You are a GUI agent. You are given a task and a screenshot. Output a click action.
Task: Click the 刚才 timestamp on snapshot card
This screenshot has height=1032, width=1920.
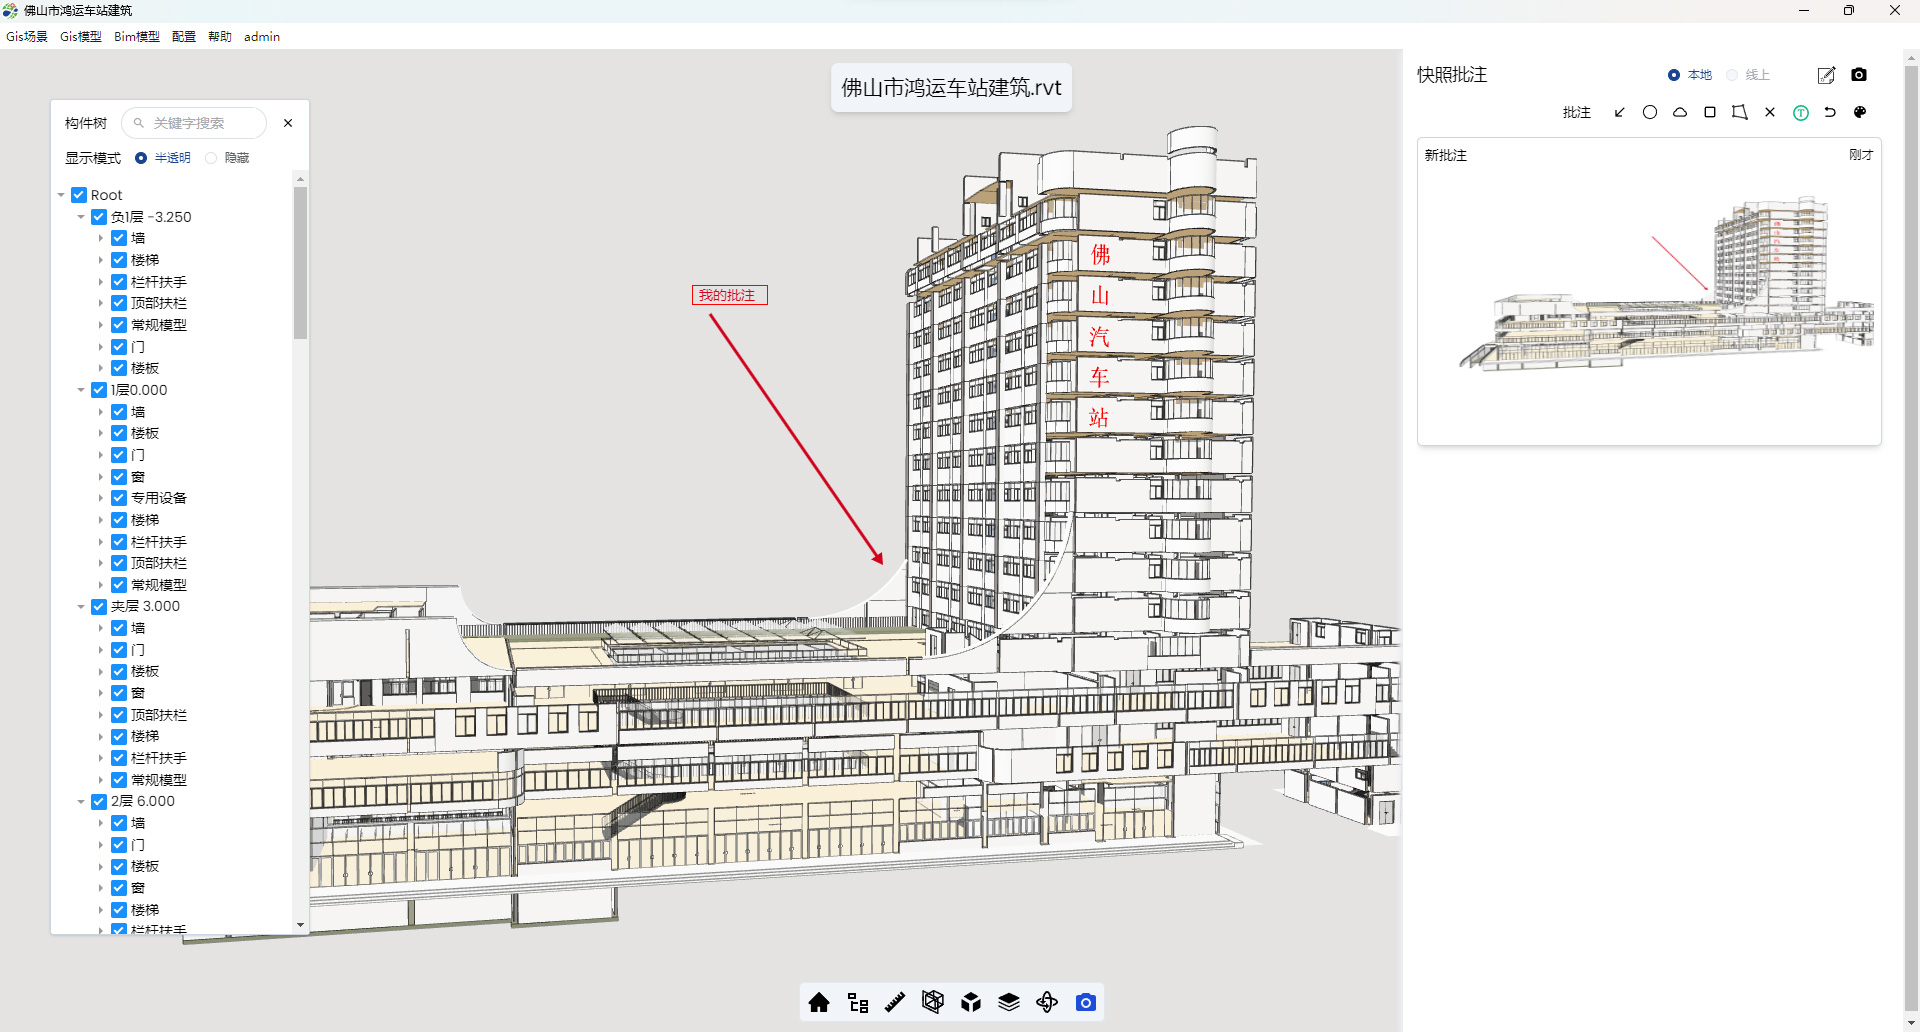point(1861,155)
